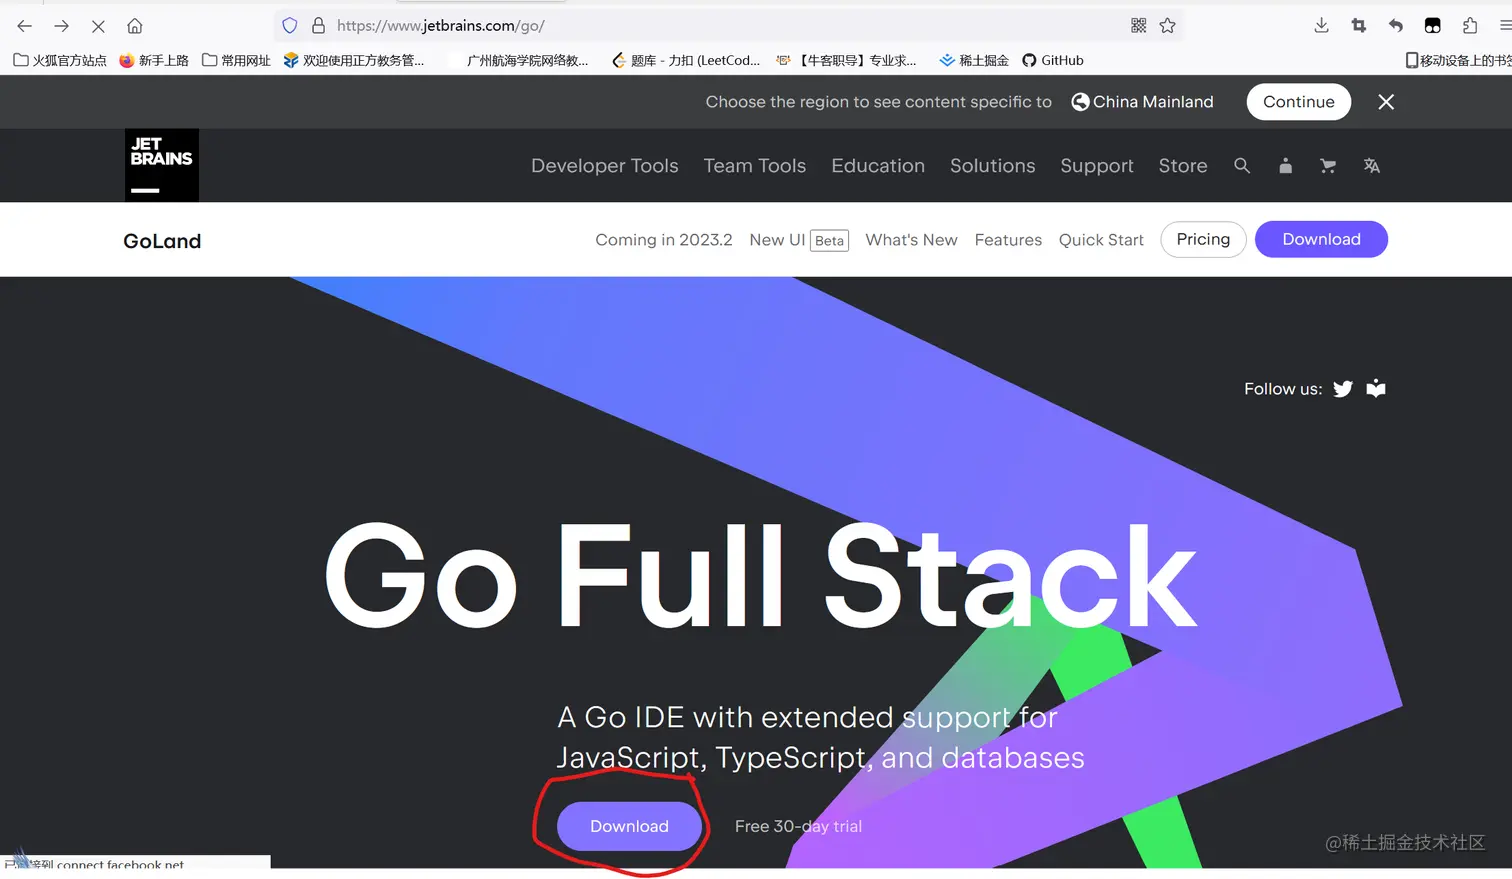Image resolution: width=1512 pixels, height=879 pixels.
Task: Open the browser home page icon
Action: [135, 26]
